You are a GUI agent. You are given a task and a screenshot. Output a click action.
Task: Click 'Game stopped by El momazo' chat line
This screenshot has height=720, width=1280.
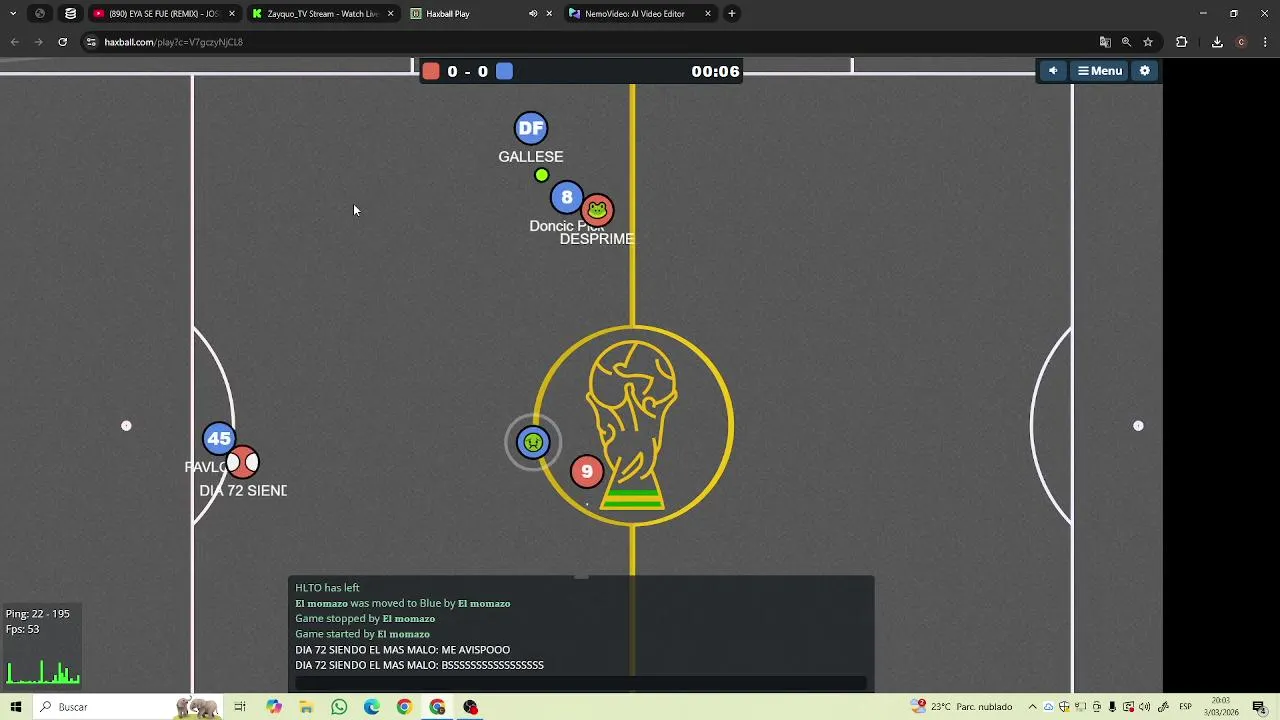coord(365,619)
